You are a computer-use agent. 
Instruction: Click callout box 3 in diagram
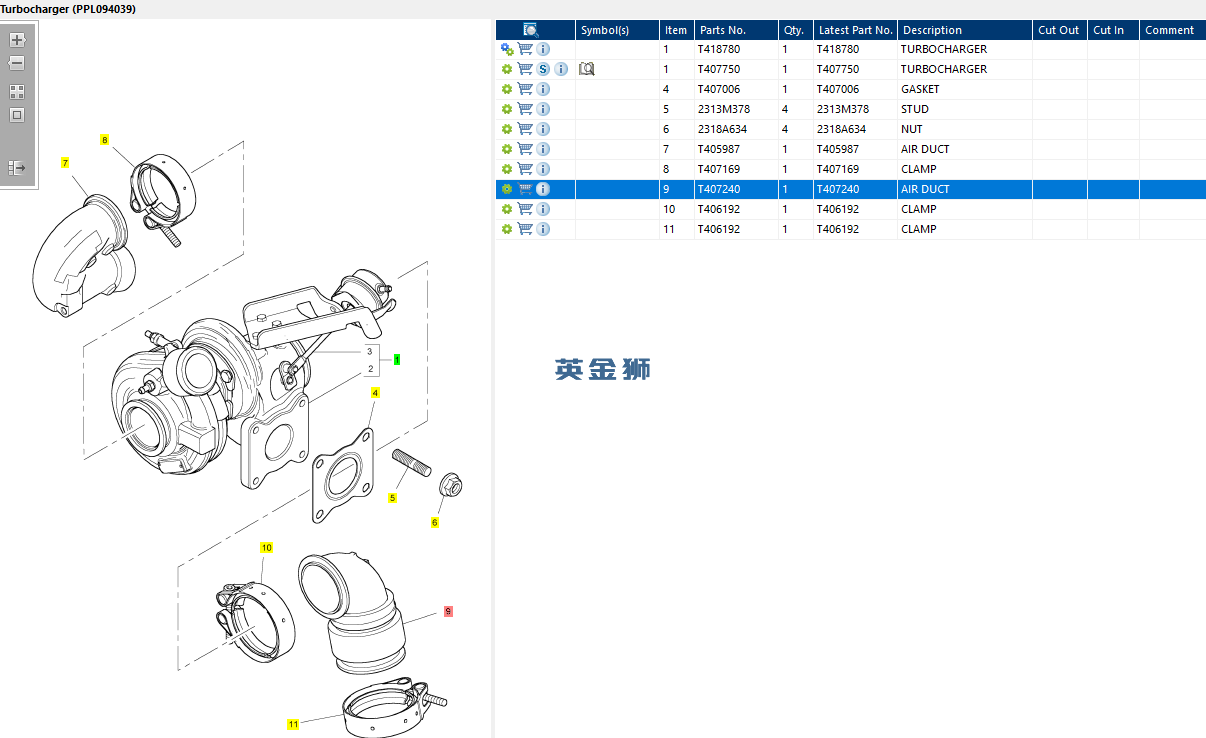pos(370,351)
